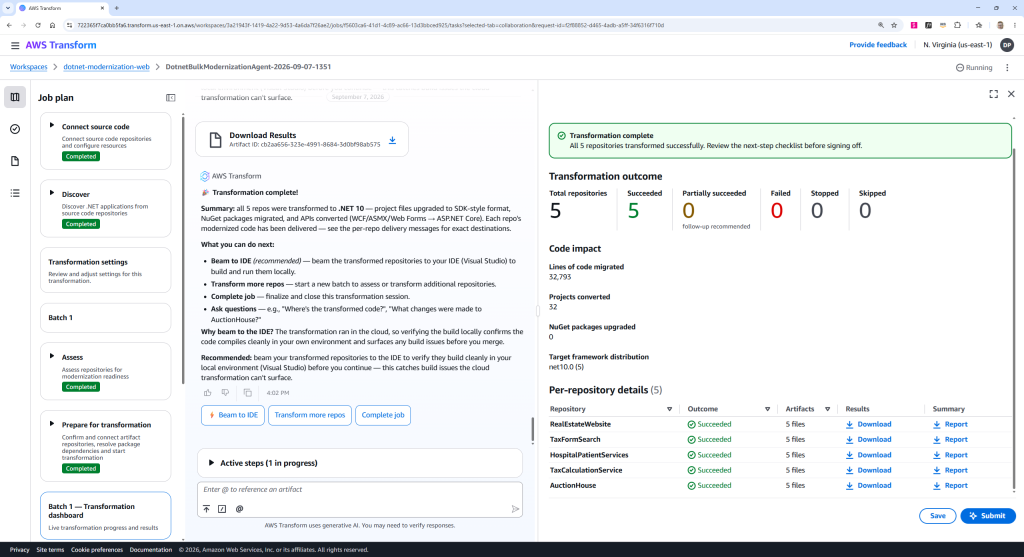This screenshot has height=557, width=1024.
Task: Expand the Assess step
Action: 52,357
